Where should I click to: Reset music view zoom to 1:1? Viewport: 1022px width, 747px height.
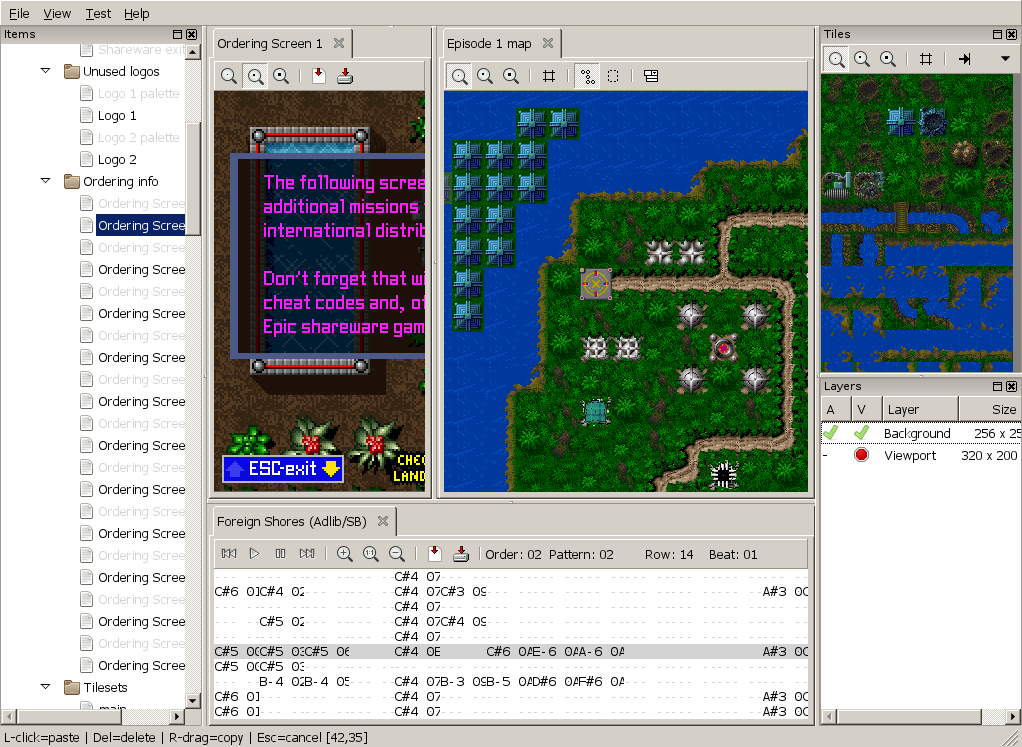click(x=370, y=554)
